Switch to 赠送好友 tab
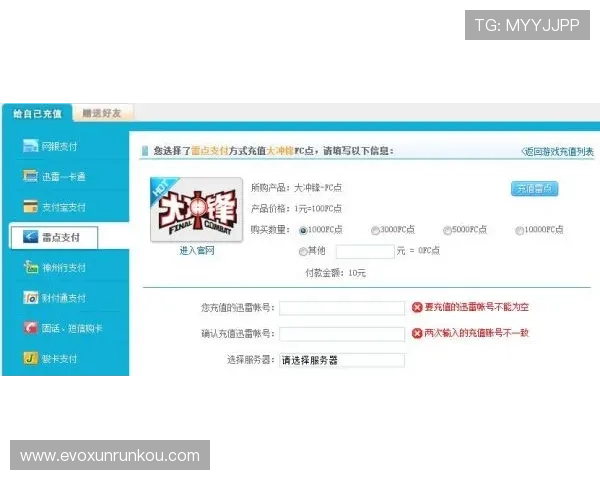Image resolution: width=600 pixels, height=480 pixels. [x=102, y=113]
